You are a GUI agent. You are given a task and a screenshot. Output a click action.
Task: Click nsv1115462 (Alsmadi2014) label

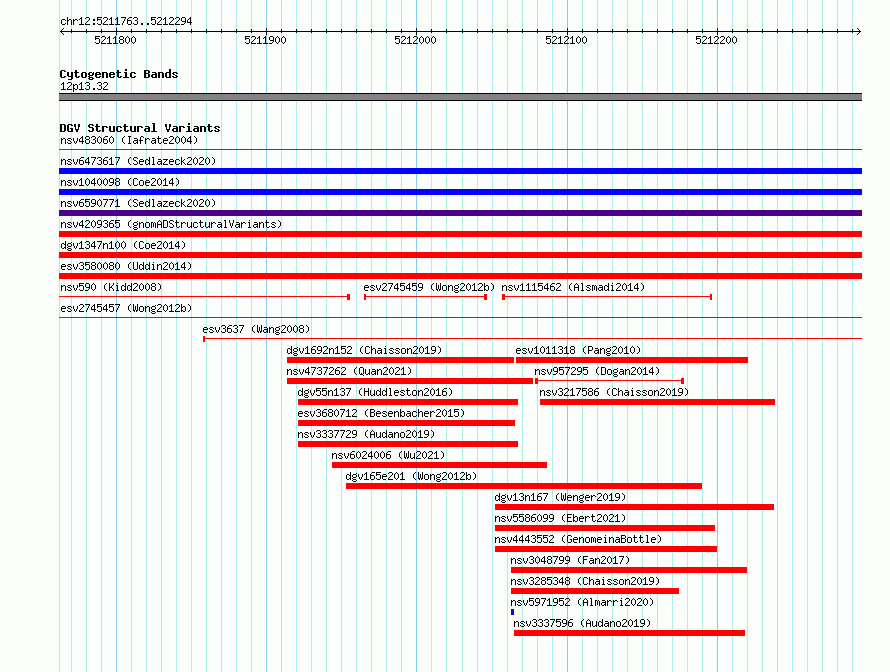click(x=573, y=287)
